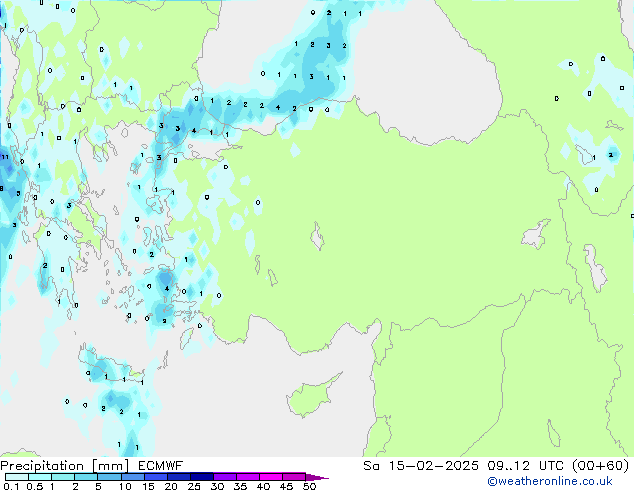The width and height of the screenshot is (634, 490).
Task: Click the ECMWF model label
Action: (x=161, y=466)
